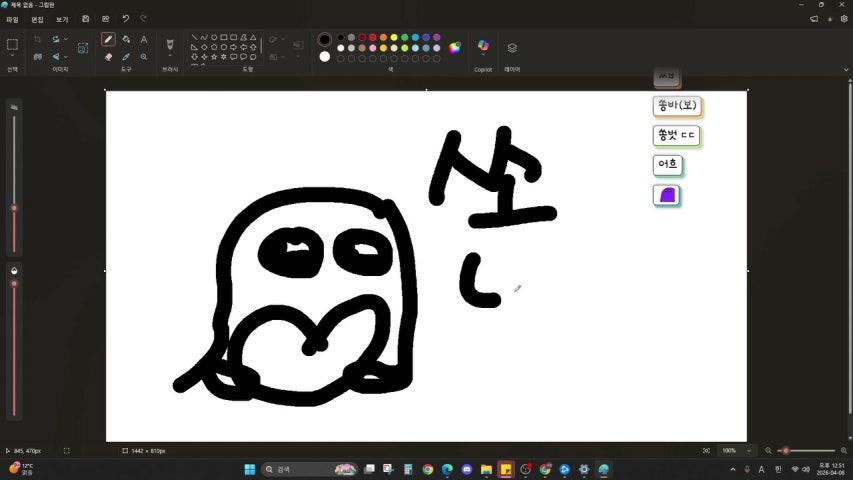Select the Fill bucket tool
Image resolution: width=853 pixels, height=480 pixels.
tap(126, 39)
